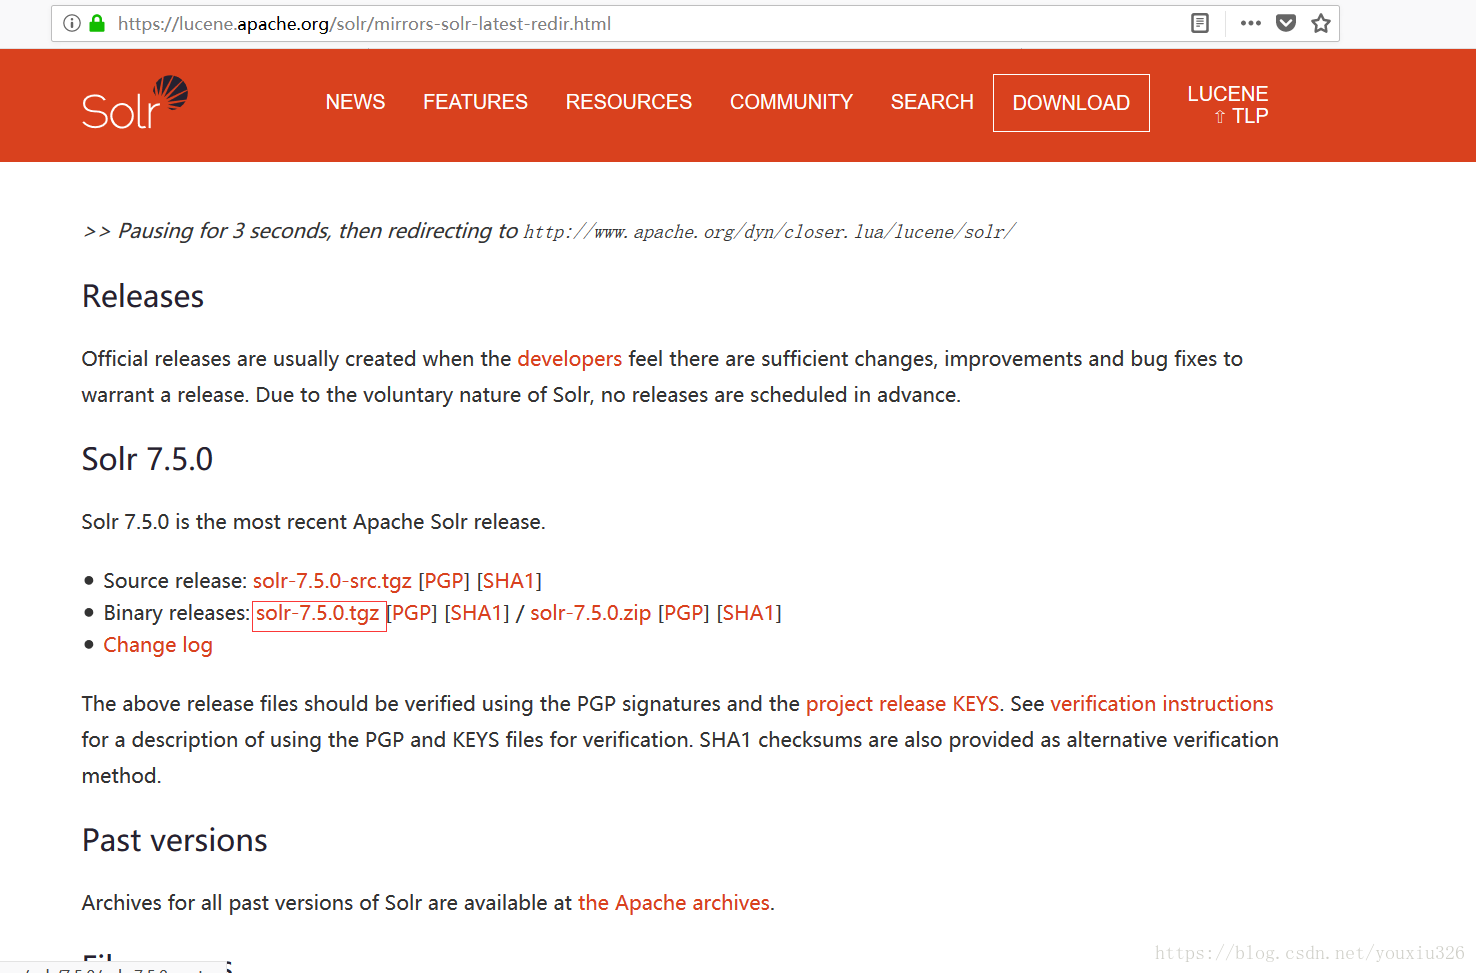The image size is (1476, 973).
Task: Open PGP signature for solr-7.5.0.tgz
Action: point(412,613)
